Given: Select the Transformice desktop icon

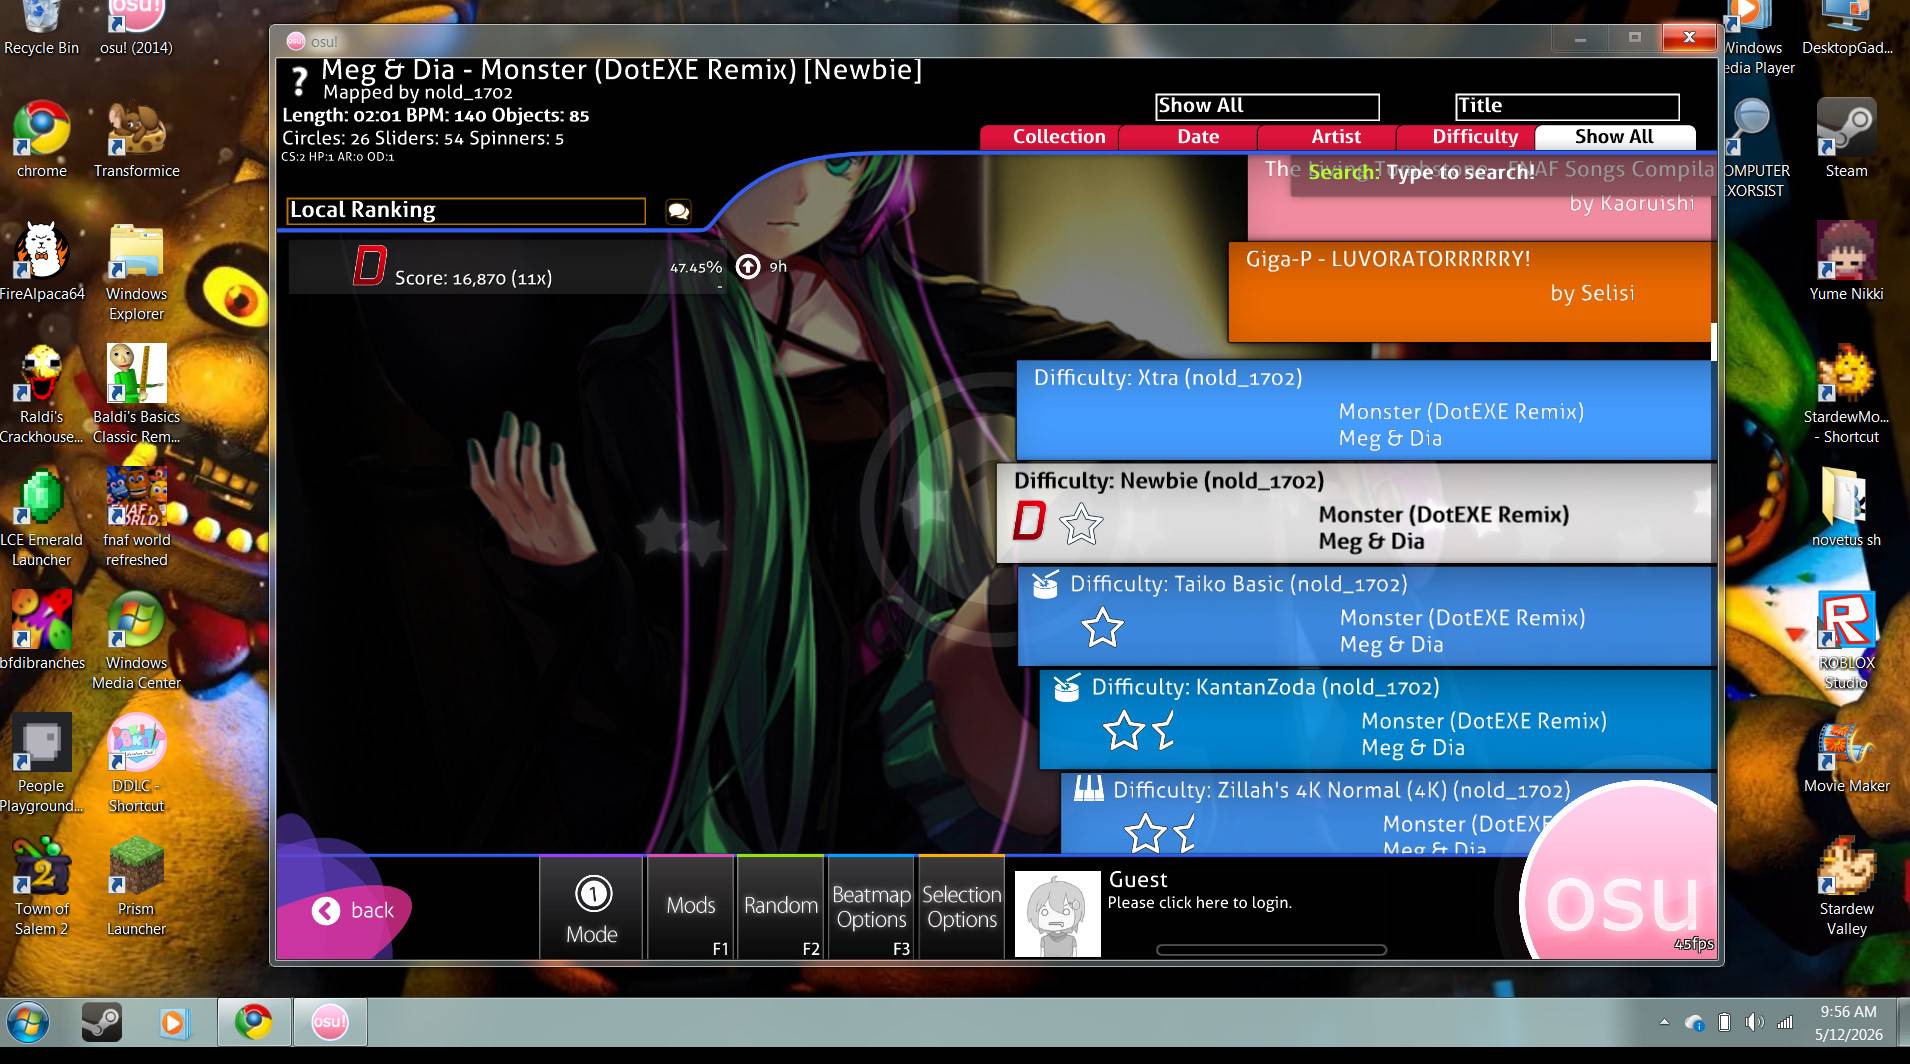Looking at the screenshot, I should (x=137, y=141).
